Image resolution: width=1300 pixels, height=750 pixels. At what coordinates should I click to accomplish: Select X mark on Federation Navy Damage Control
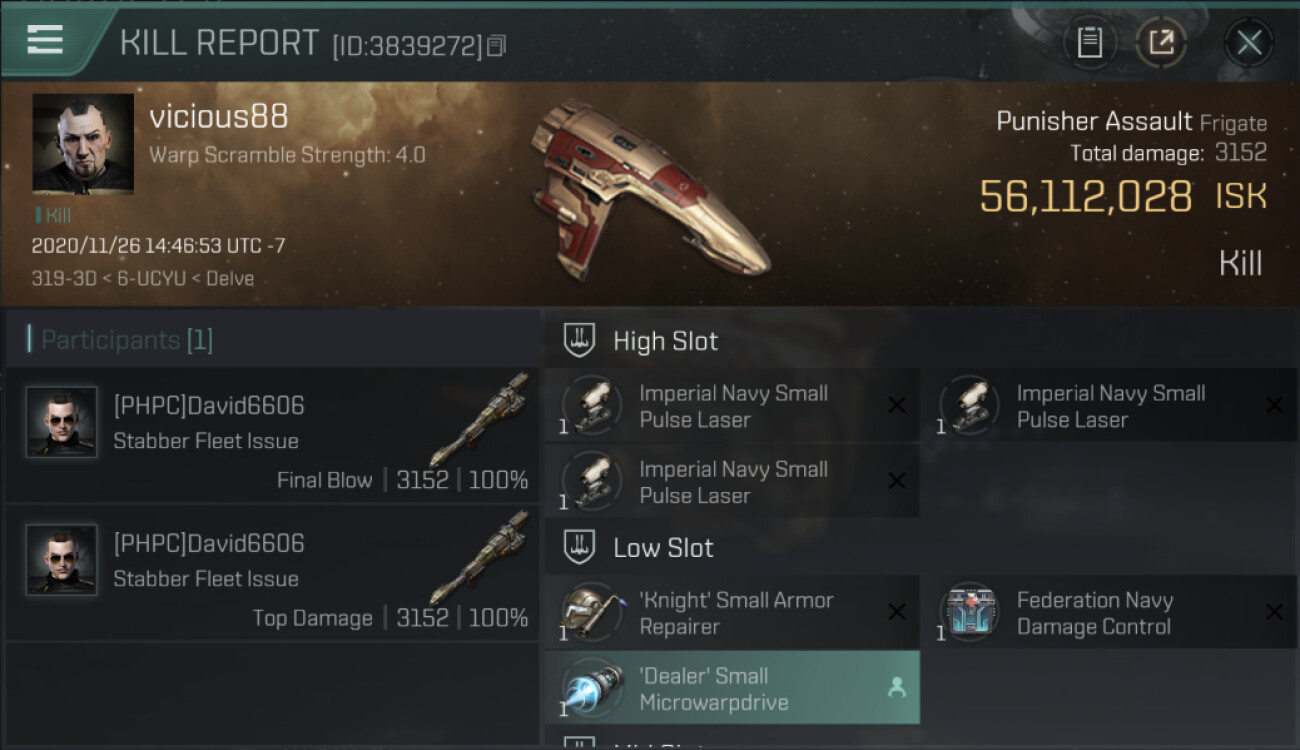coord(1274,612)
